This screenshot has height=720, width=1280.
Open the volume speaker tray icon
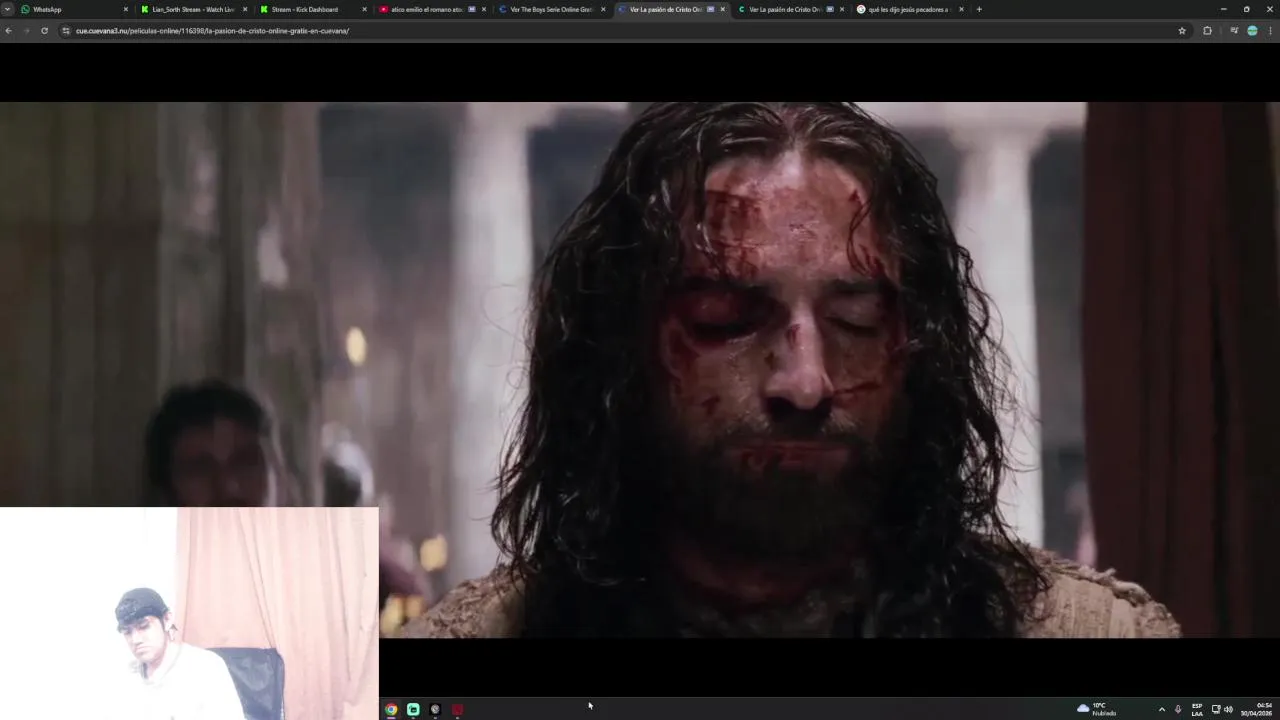1228,709
